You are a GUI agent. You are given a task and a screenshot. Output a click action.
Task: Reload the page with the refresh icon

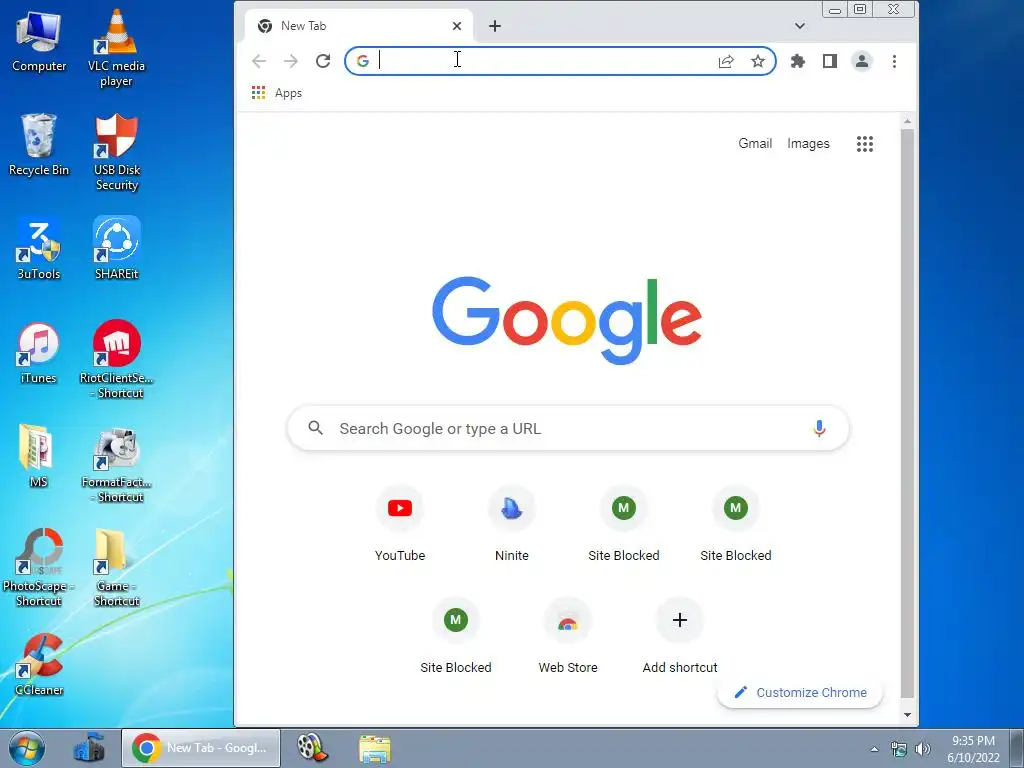pos(323,61)
